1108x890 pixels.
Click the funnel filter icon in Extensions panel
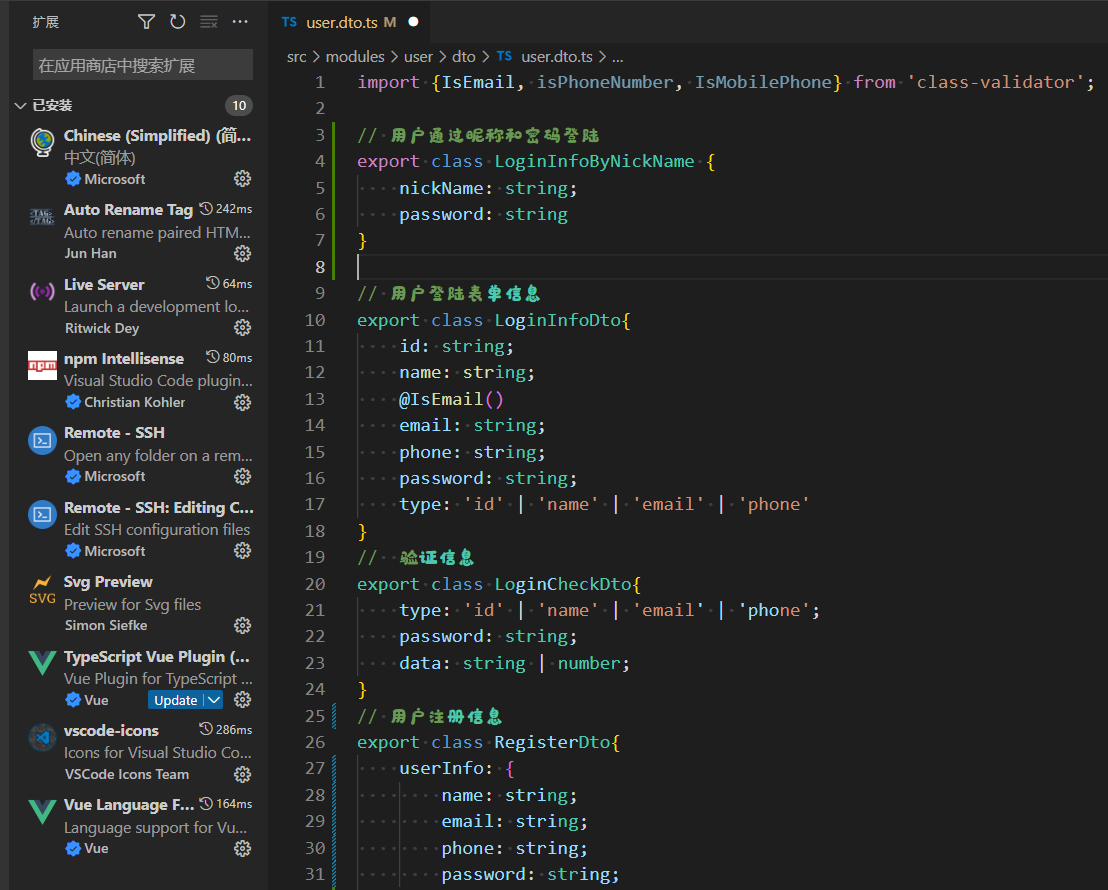[146, 20]
